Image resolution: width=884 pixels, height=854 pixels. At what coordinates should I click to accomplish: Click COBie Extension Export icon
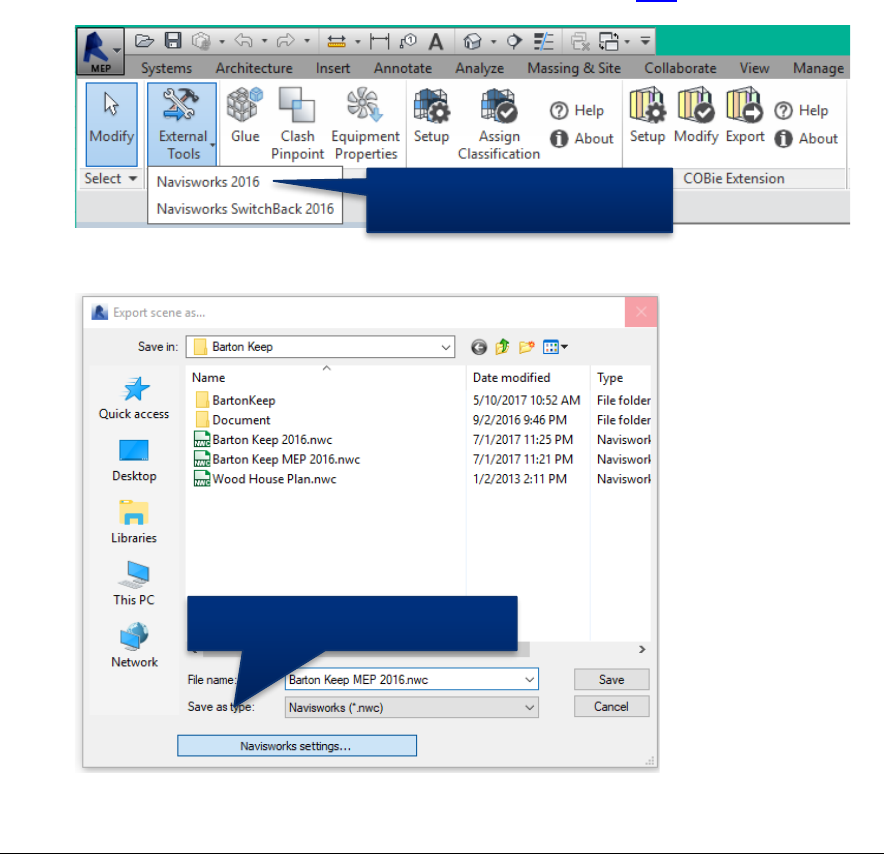coord(745,115)
